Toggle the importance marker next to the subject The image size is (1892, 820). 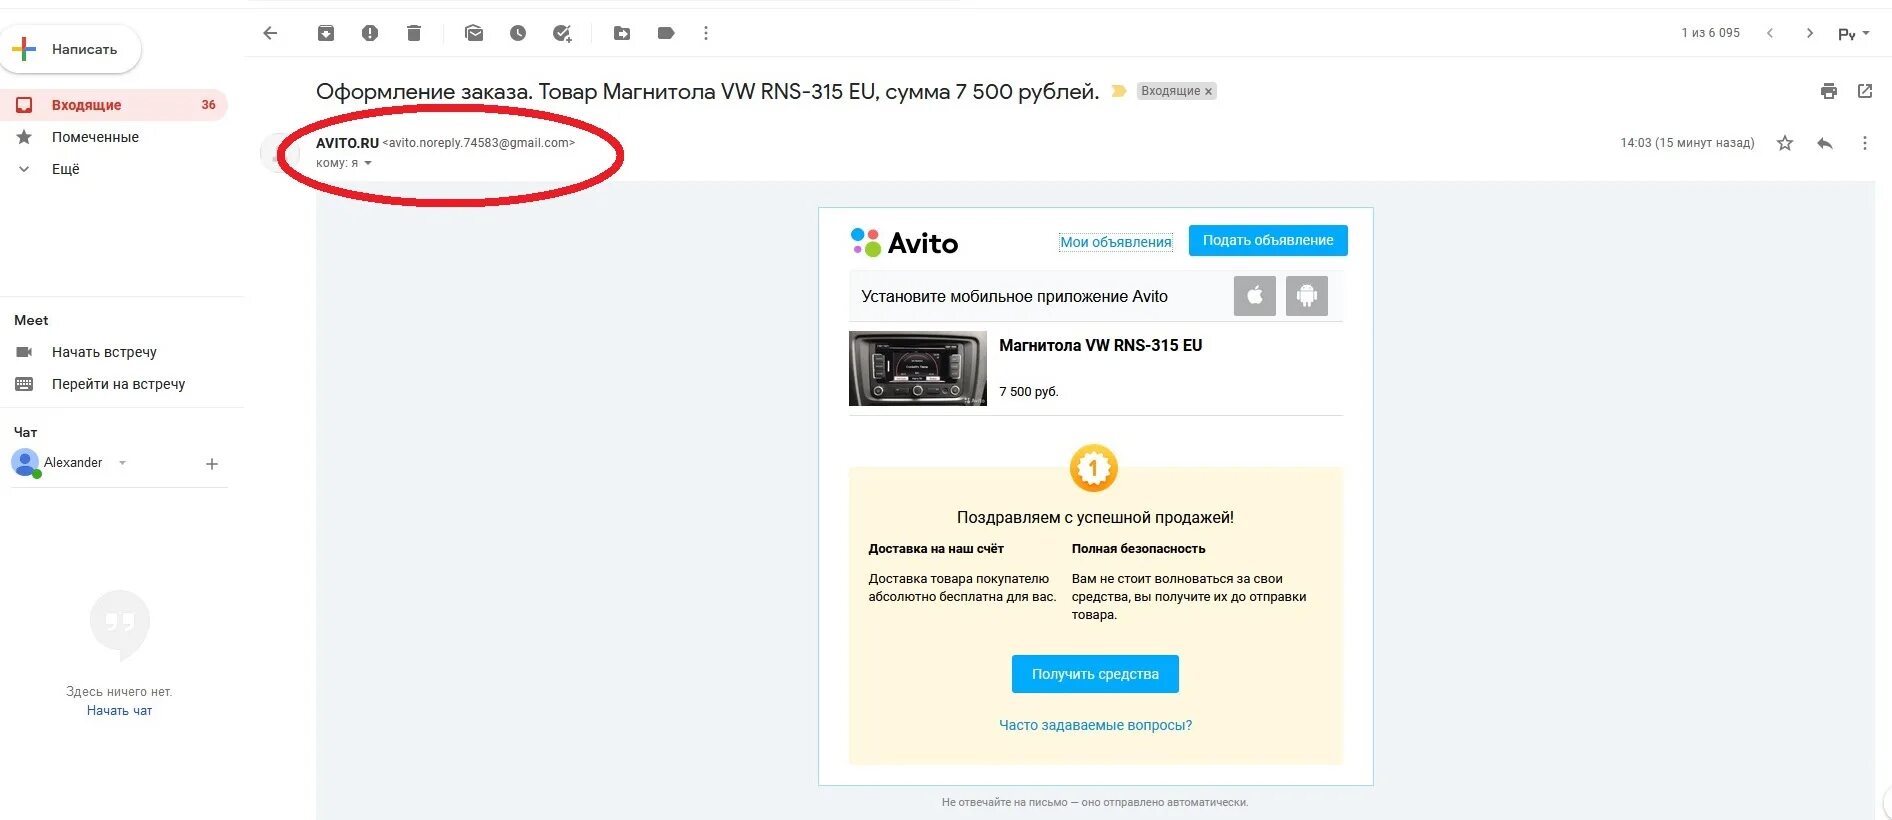pyautogui.click(x=1119, y=91)
